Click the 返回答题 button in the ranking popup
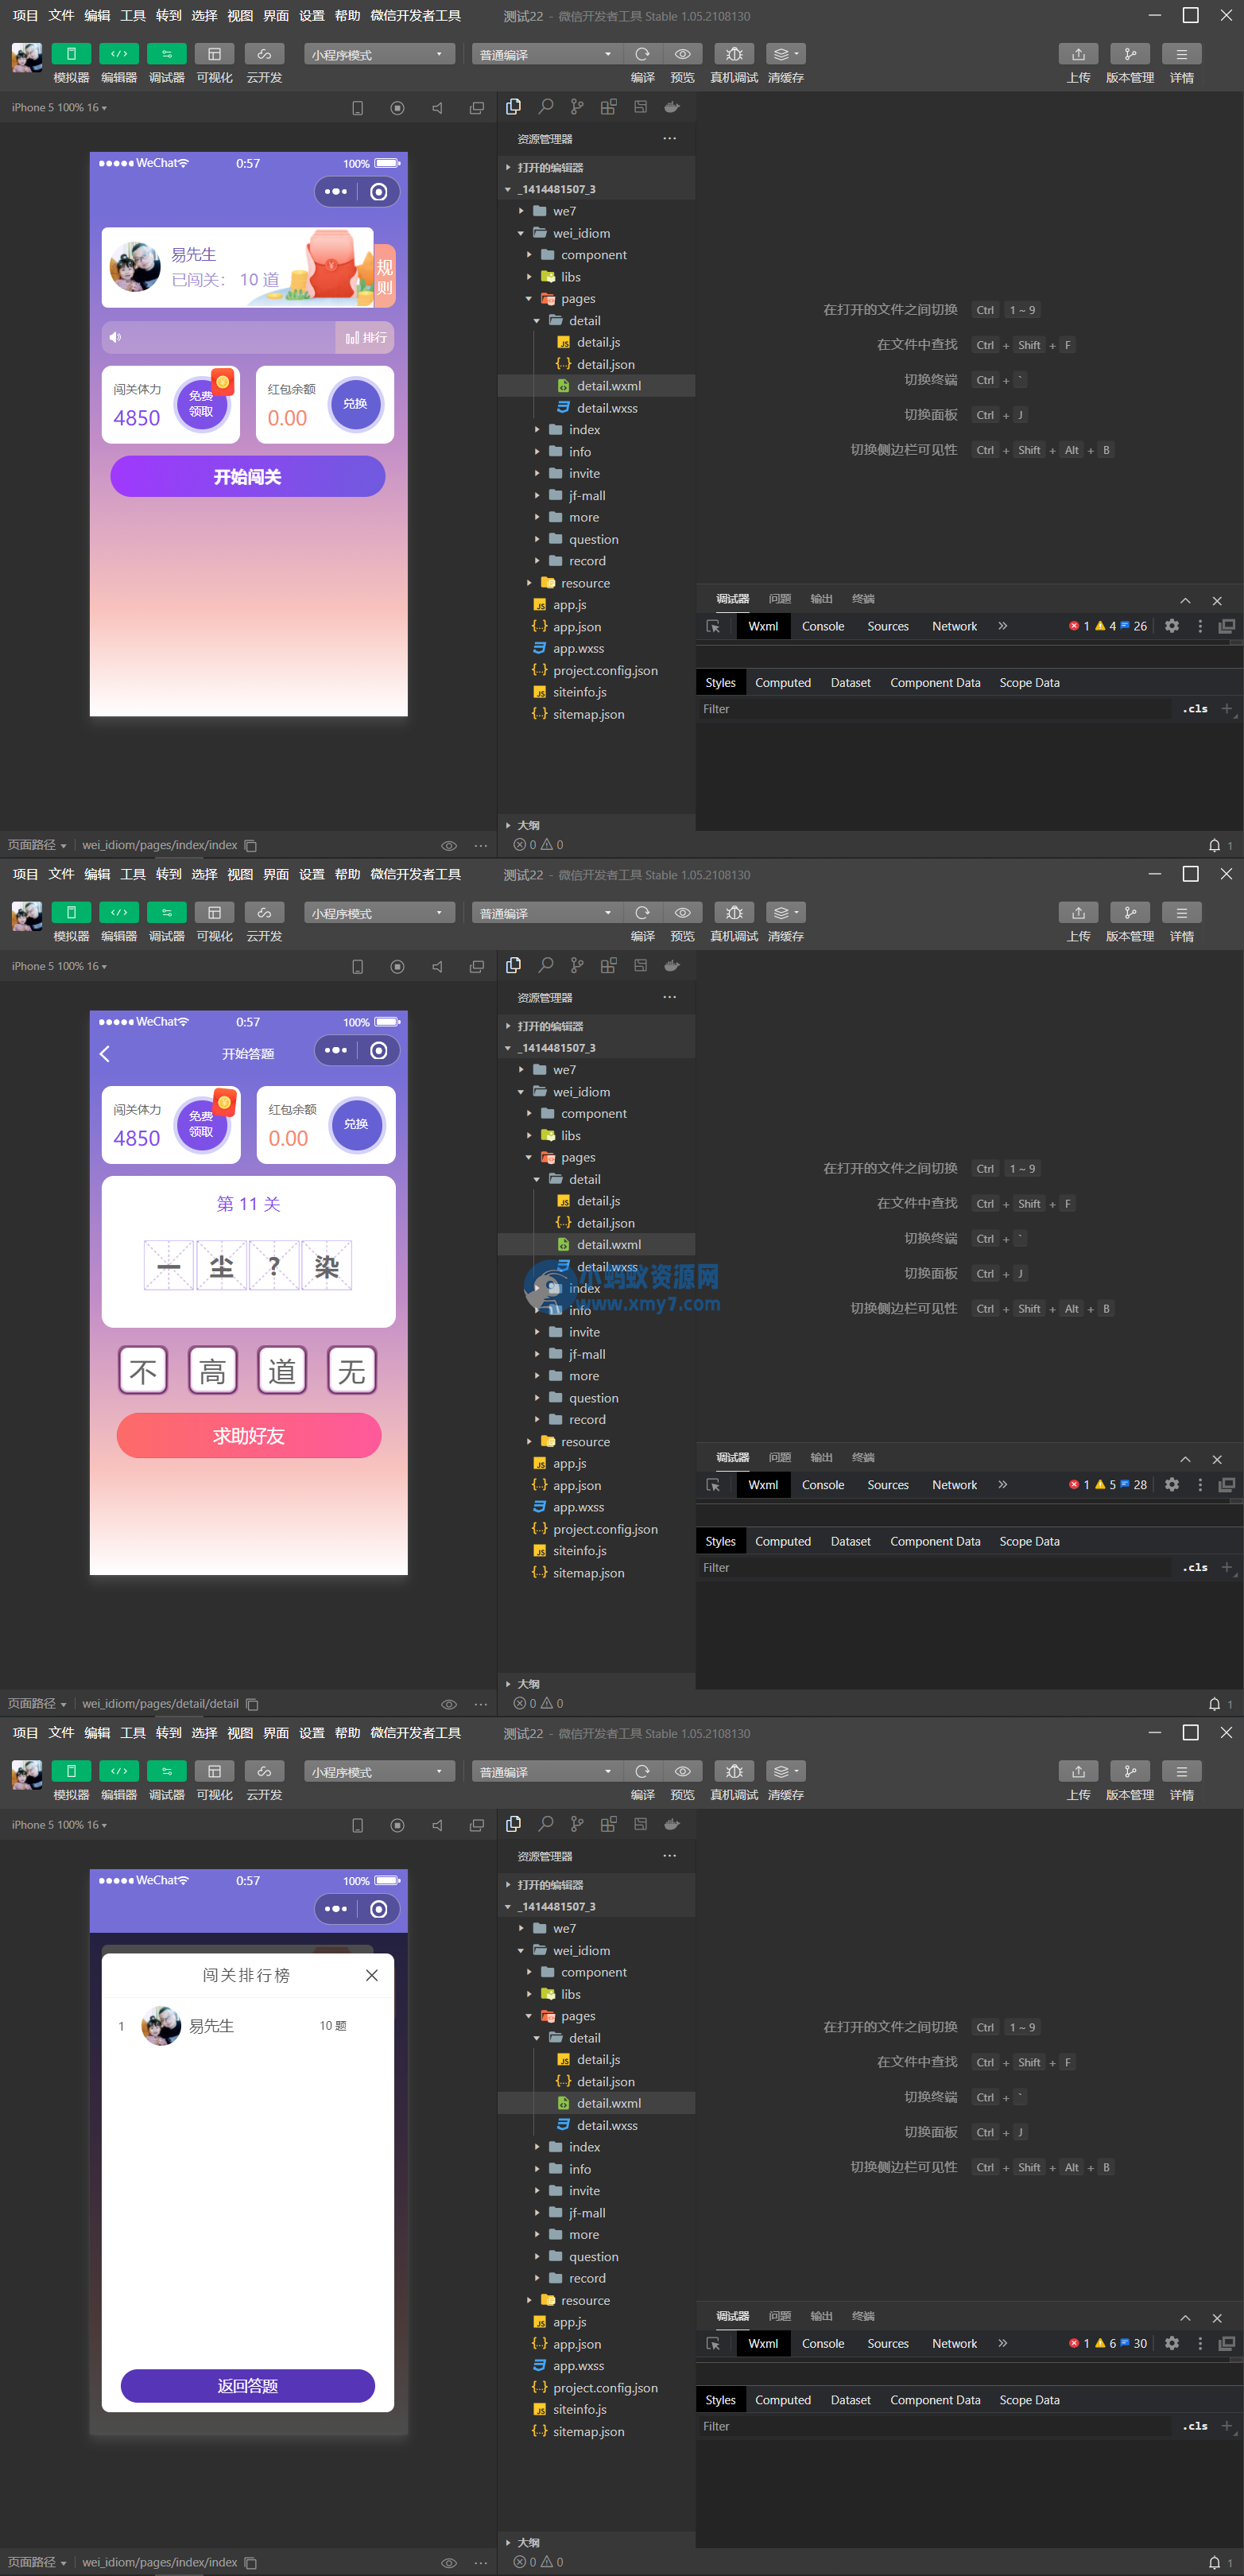The width and height of the screenshot is (1244, 2576). [248, 2385]
